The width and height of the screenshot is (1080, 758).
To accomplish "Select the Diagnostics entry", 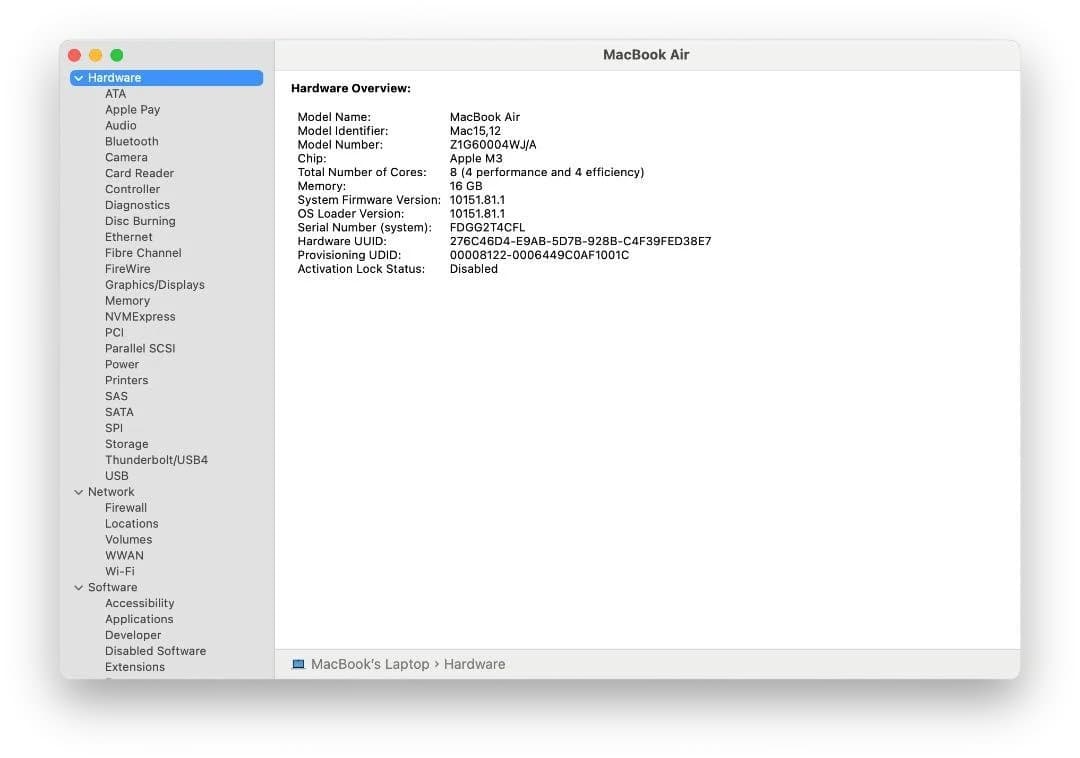I will [137, 205].
